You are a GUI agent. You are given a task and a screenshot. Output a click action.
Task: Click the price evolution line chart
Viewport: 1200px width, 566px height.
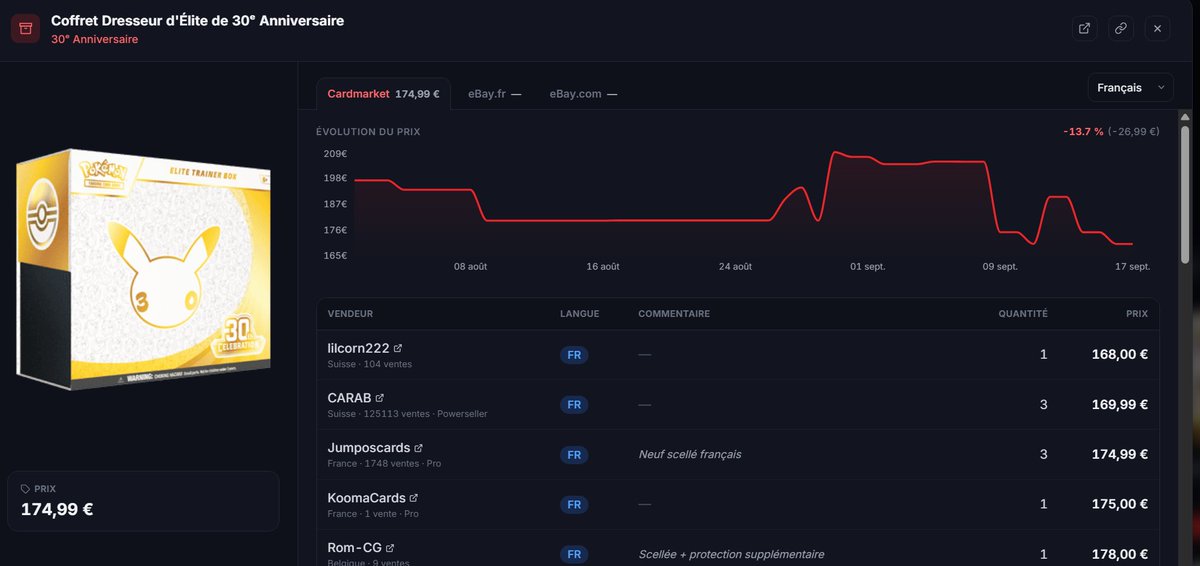pos(744,205)
